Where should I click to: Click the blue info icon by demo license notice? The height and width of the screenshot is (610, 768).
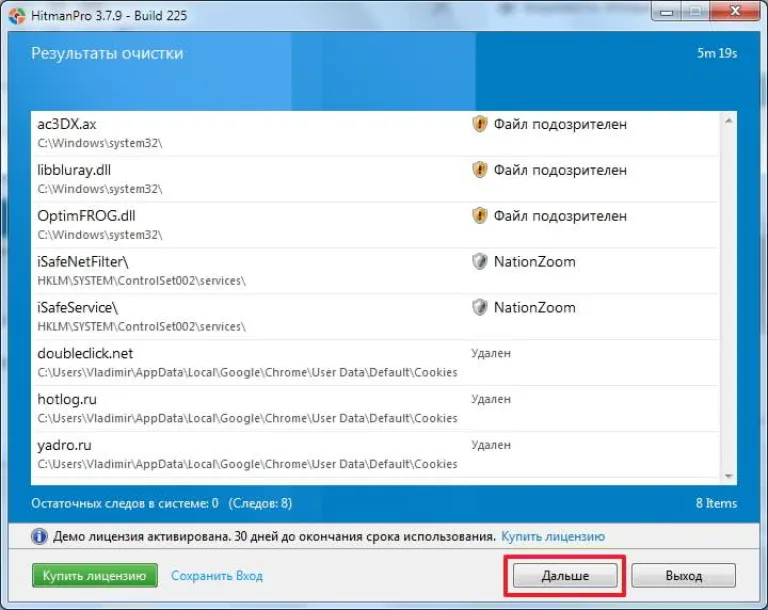(x=39, y=537)
